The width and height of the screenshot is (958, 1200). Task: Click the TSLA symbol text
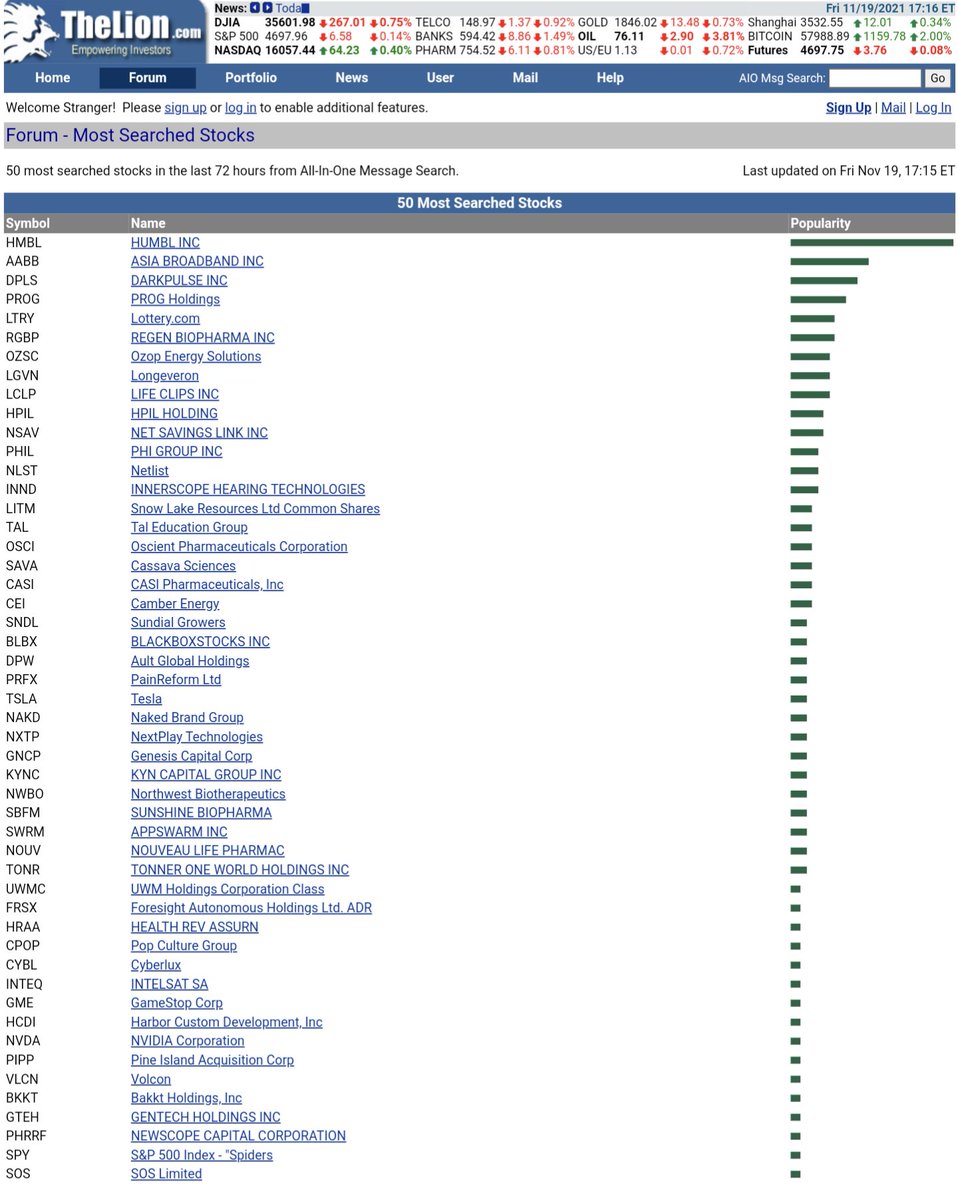point(22,699)
